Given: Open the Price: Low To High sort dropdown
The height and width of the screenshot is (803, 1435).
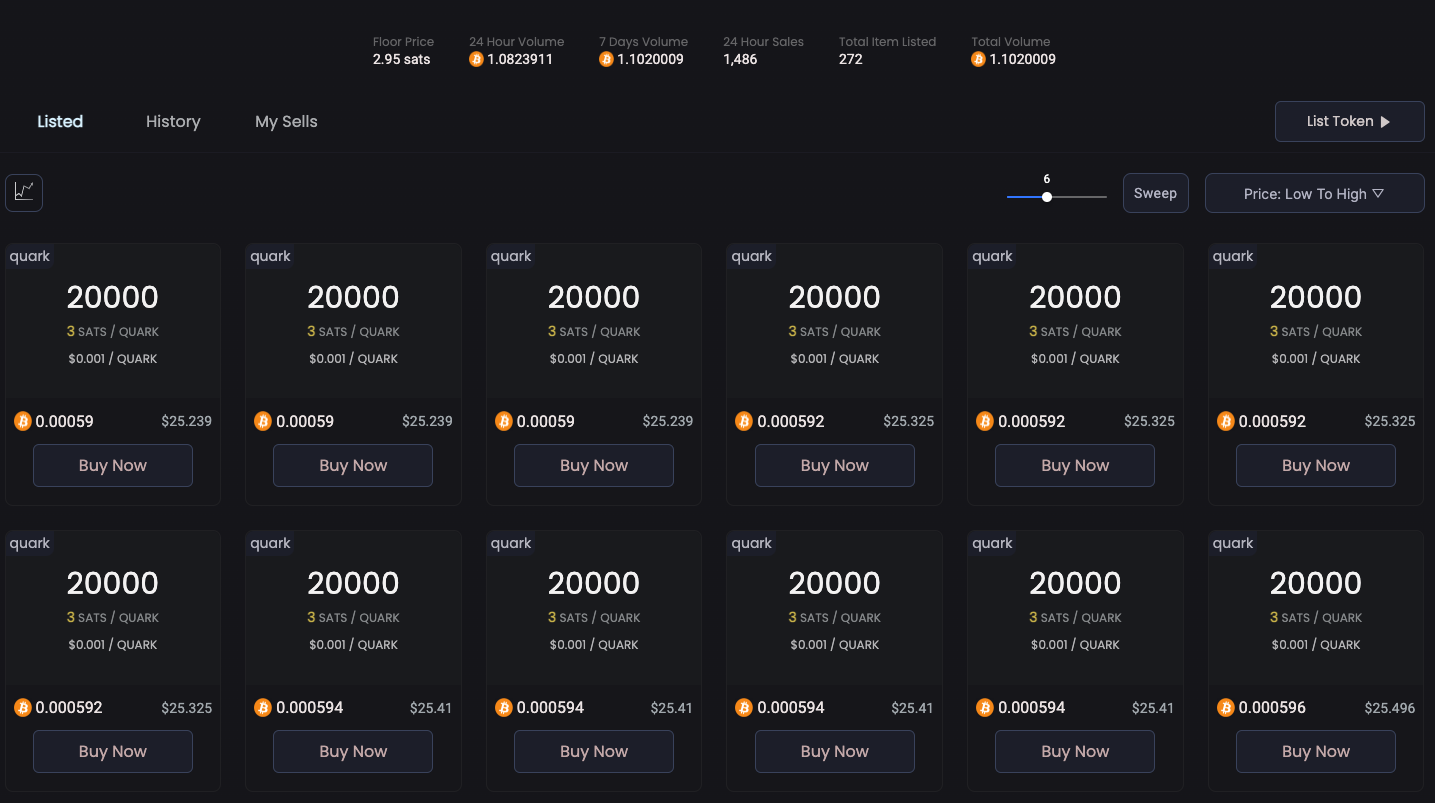Looking at the screenshot, I should point(1313,193).
